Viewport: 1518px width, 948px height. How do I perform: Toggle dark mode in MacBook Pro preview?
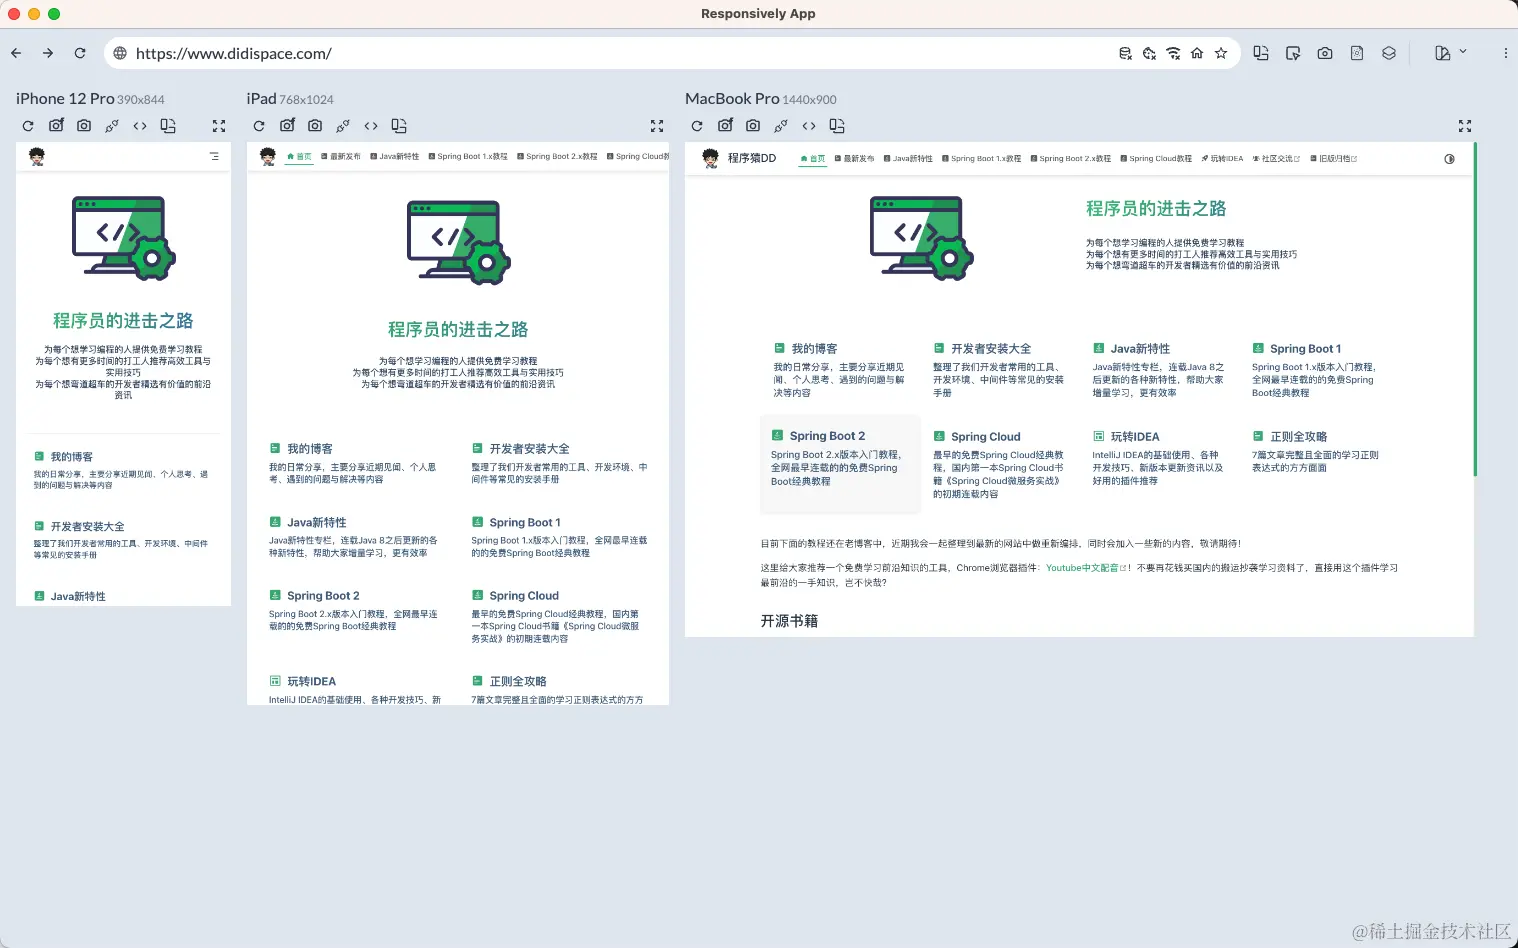click(1449, 159)
